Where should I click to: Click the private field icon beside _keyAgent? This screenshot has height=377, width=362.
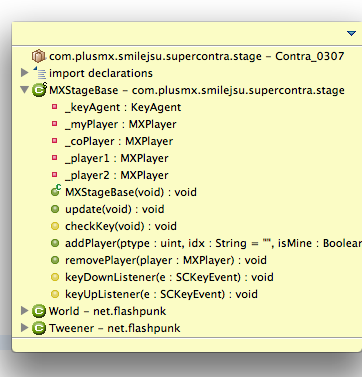coord(55,107)
